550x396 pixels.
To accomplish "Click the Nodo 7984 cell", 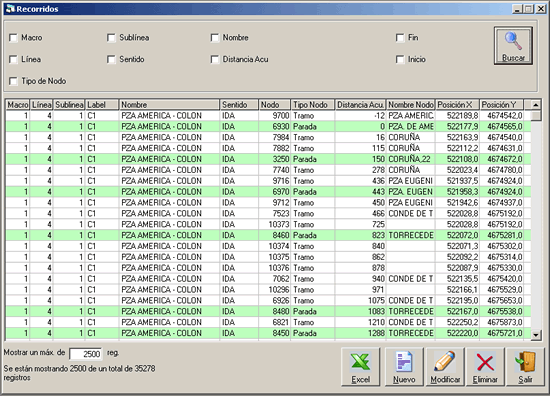I will point(275,137).
